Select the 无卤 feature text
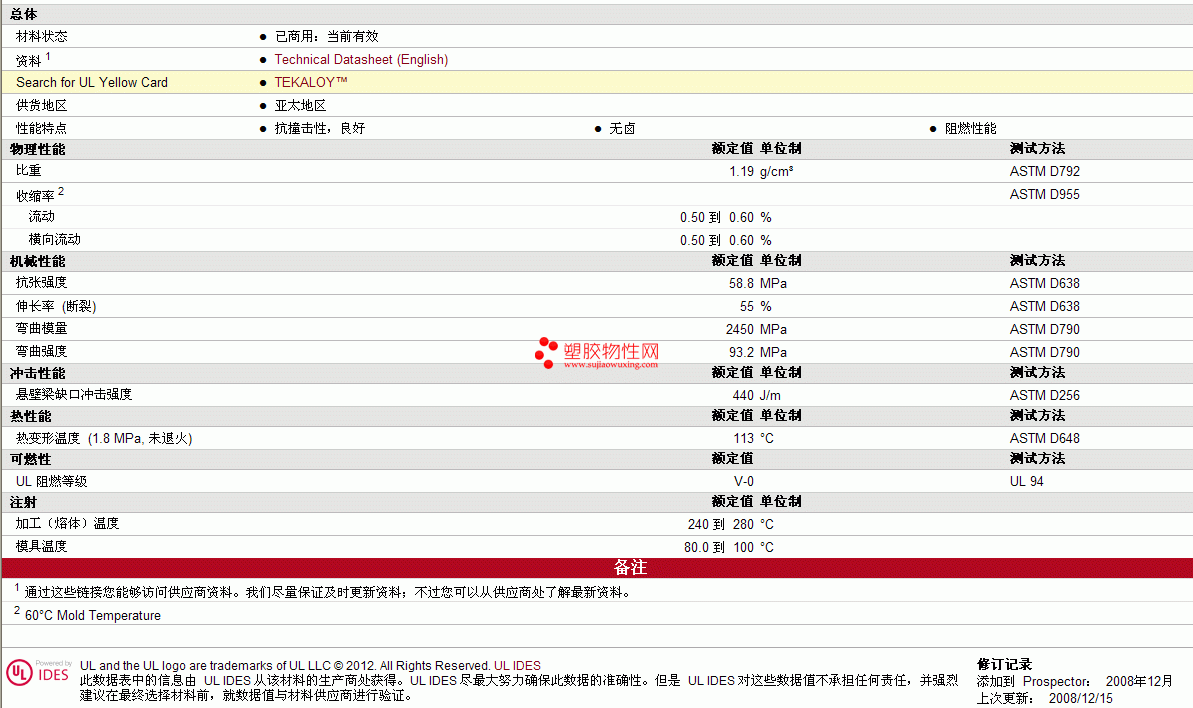This screenshot has height=708, width=1193. [622, 128]
